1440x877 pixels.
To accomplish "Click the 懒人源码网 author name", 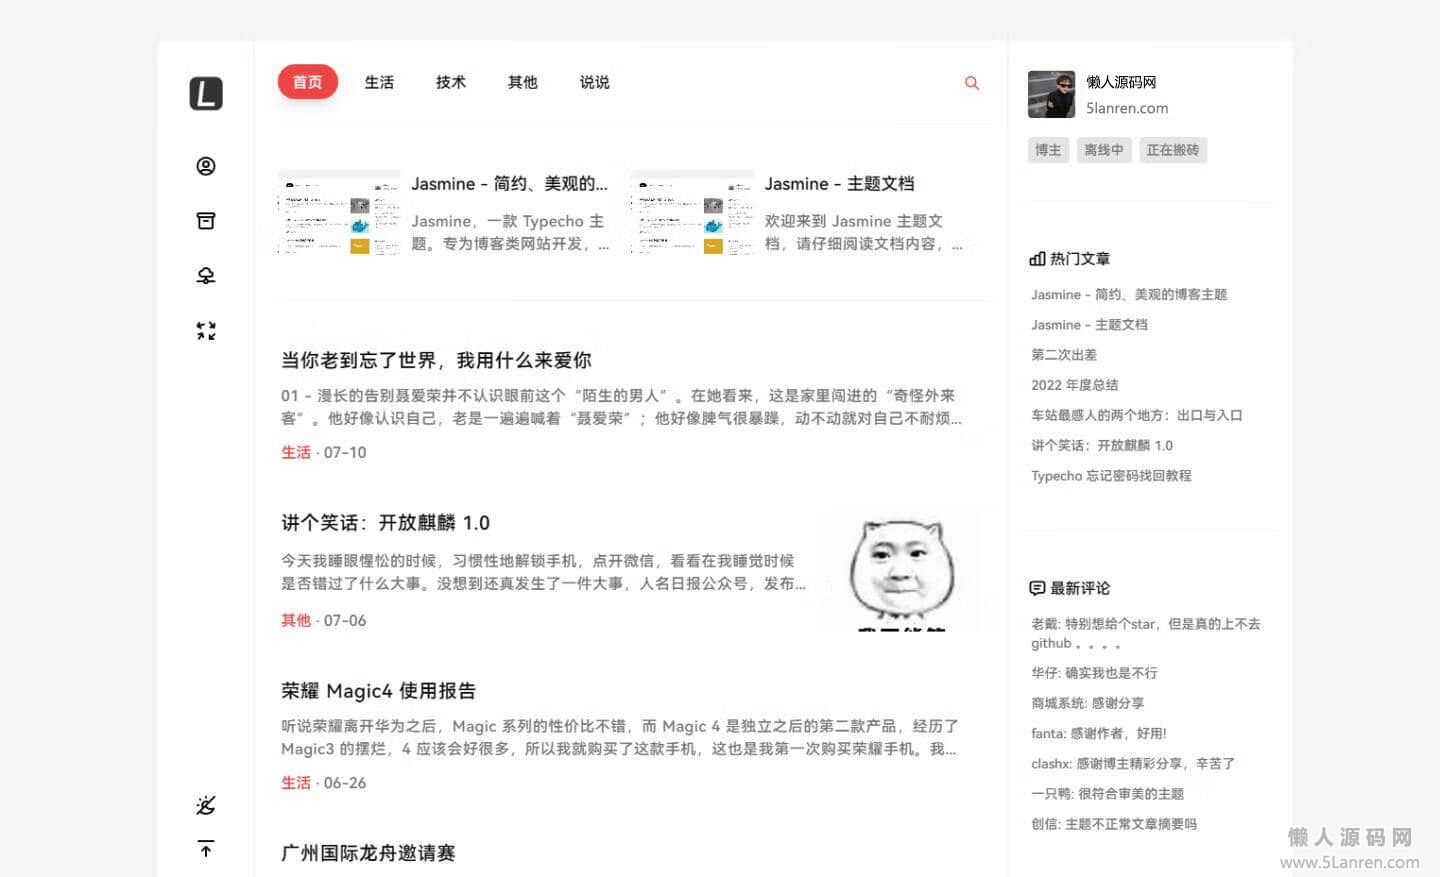I will [x=1121, y=82].
